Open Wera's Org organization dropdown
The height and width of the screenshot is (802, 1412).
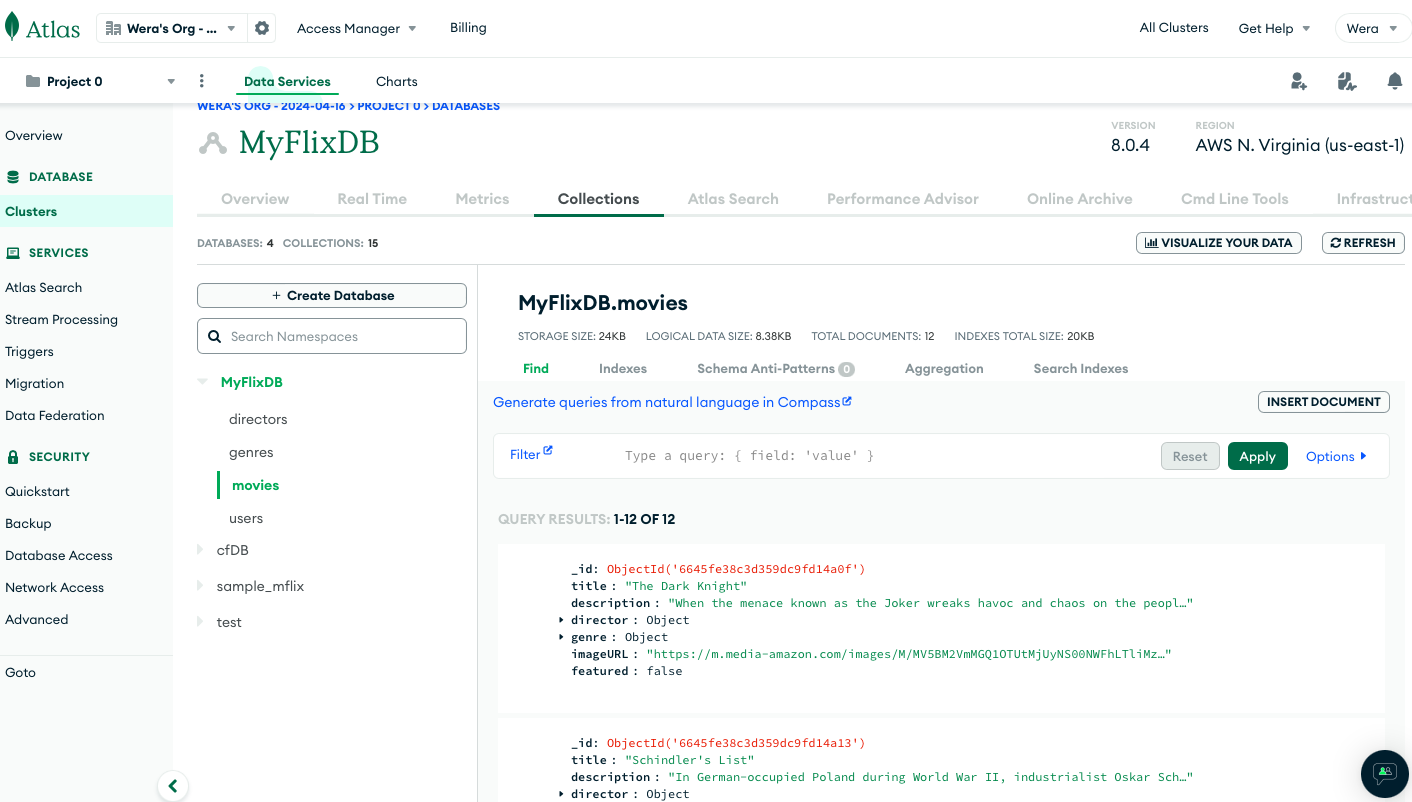tap(173, 28)
